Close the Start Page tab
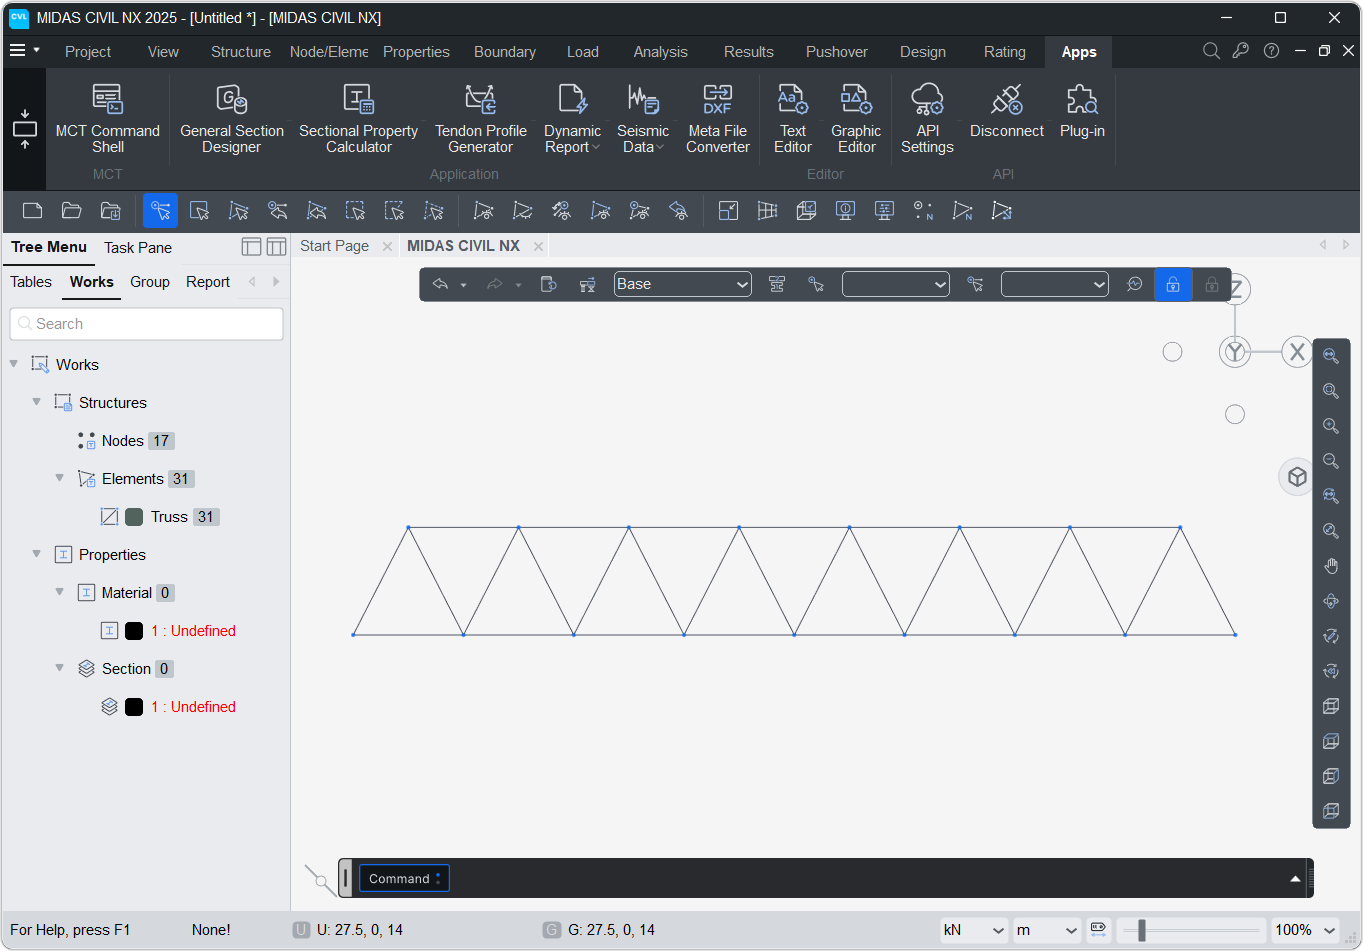The image size is (1363, 951). point(387,246)
